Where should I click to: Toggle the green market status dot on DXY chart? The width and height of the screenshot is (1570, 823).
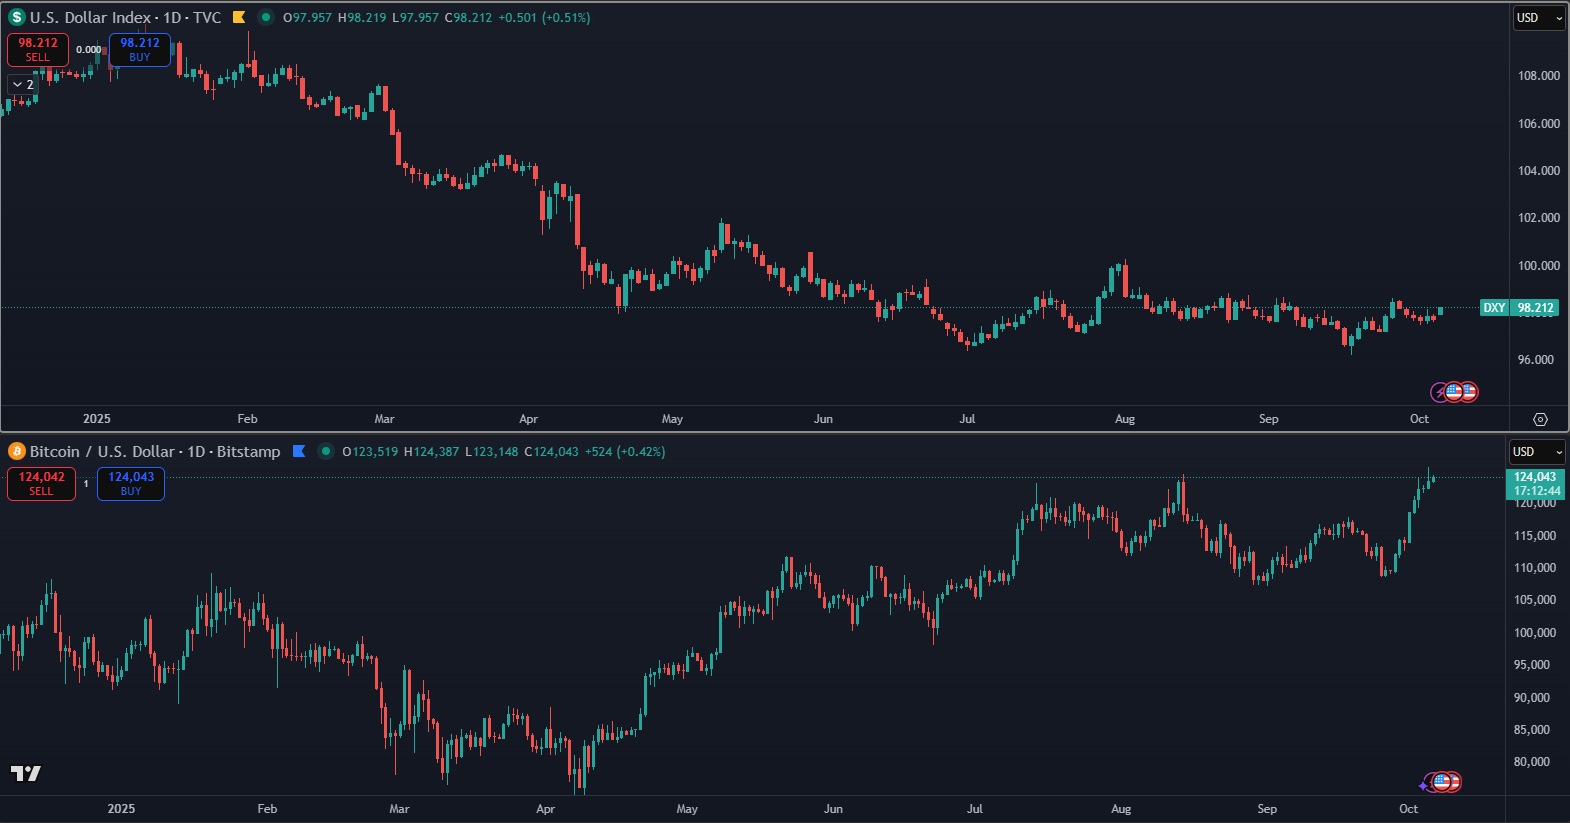point(266,17)
